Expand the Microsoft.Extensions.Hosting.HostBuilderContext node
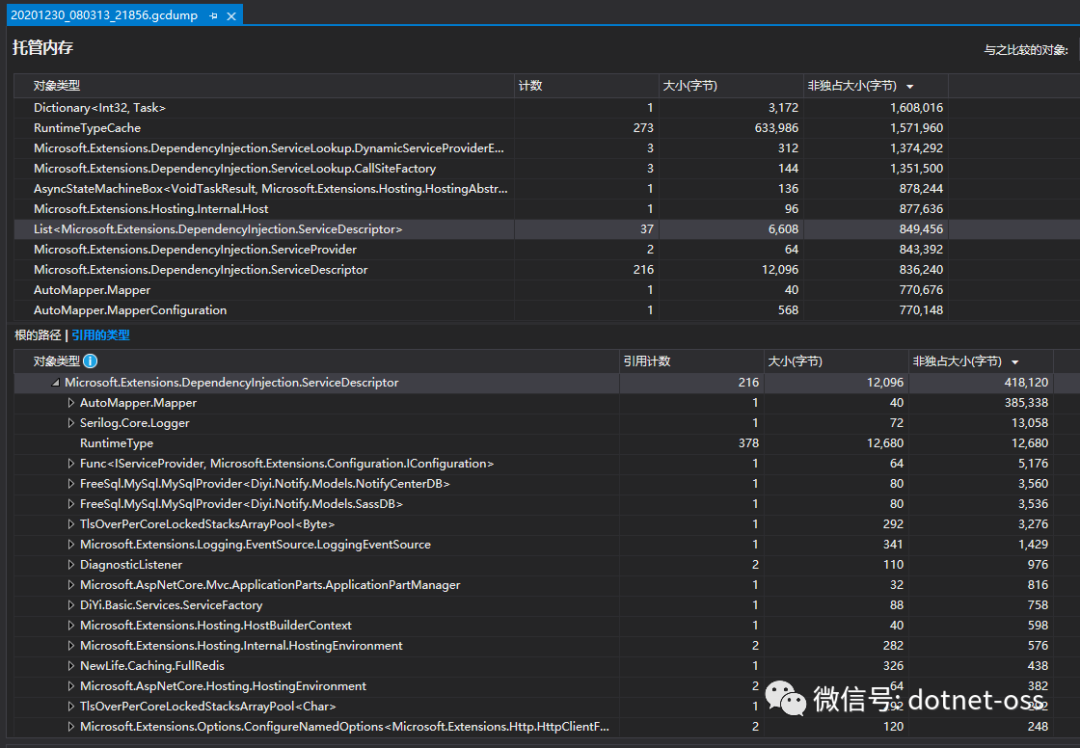 coord(70,624)
